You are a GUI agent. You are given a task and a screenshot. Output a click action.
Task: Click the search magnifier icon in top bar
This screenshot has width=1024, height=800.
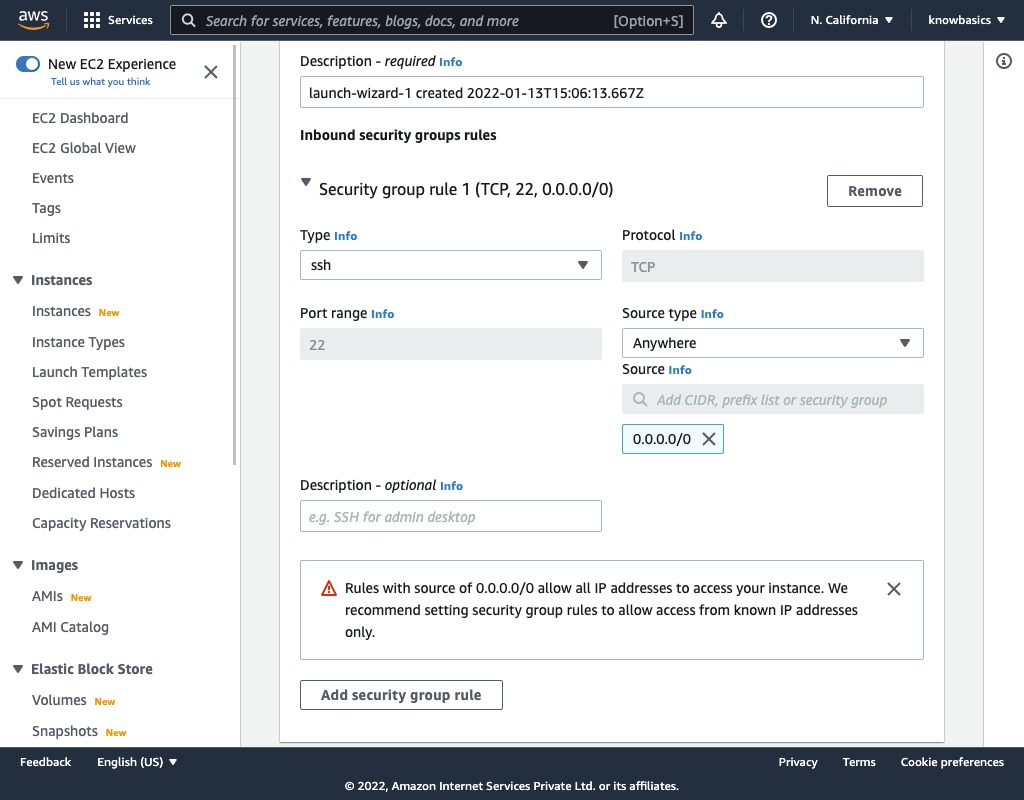[x=189, y=20]
